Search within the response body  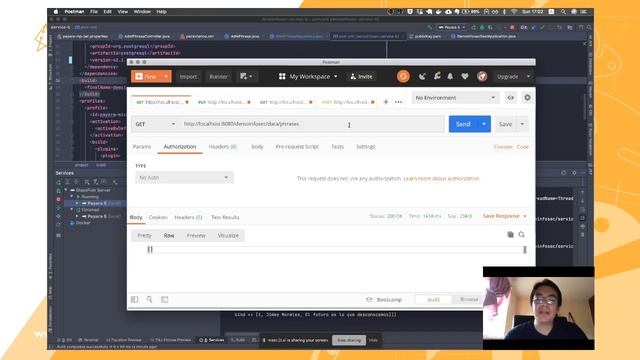pos(522,234)
